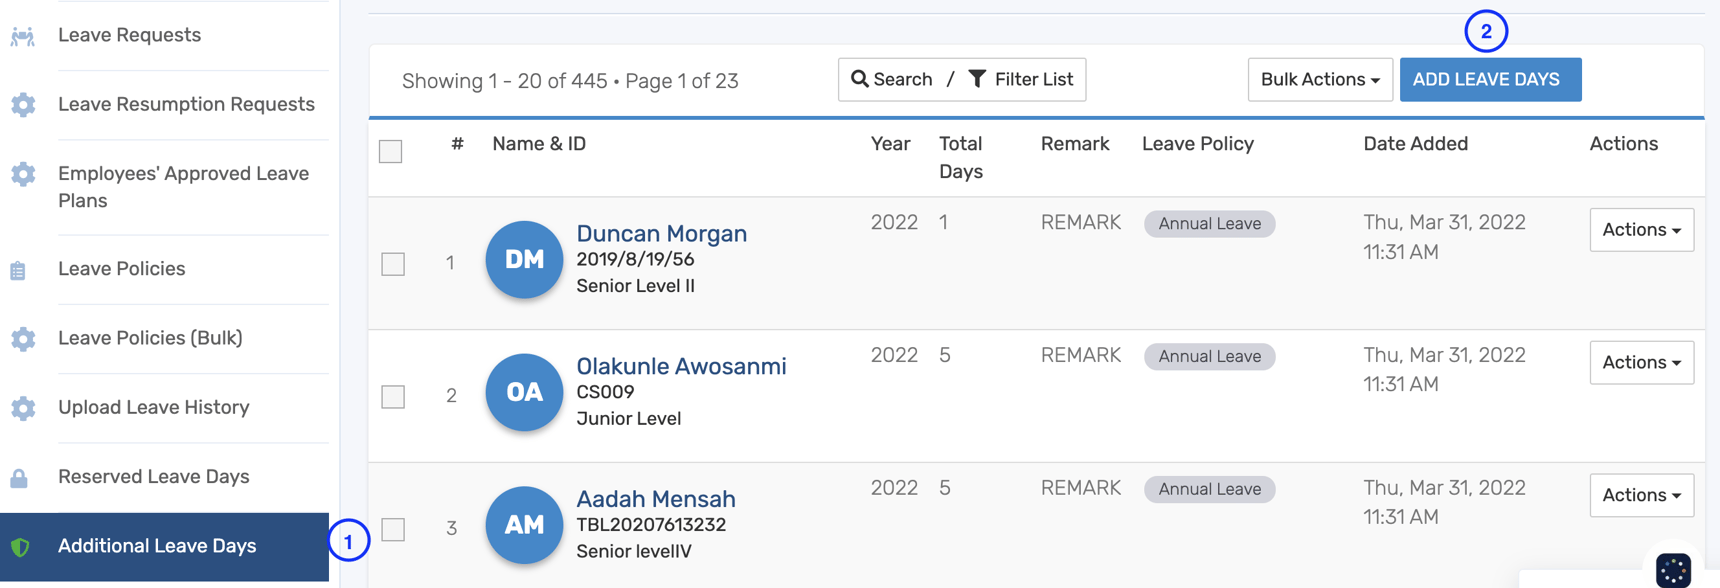Click the Year column header

(890, 144)
